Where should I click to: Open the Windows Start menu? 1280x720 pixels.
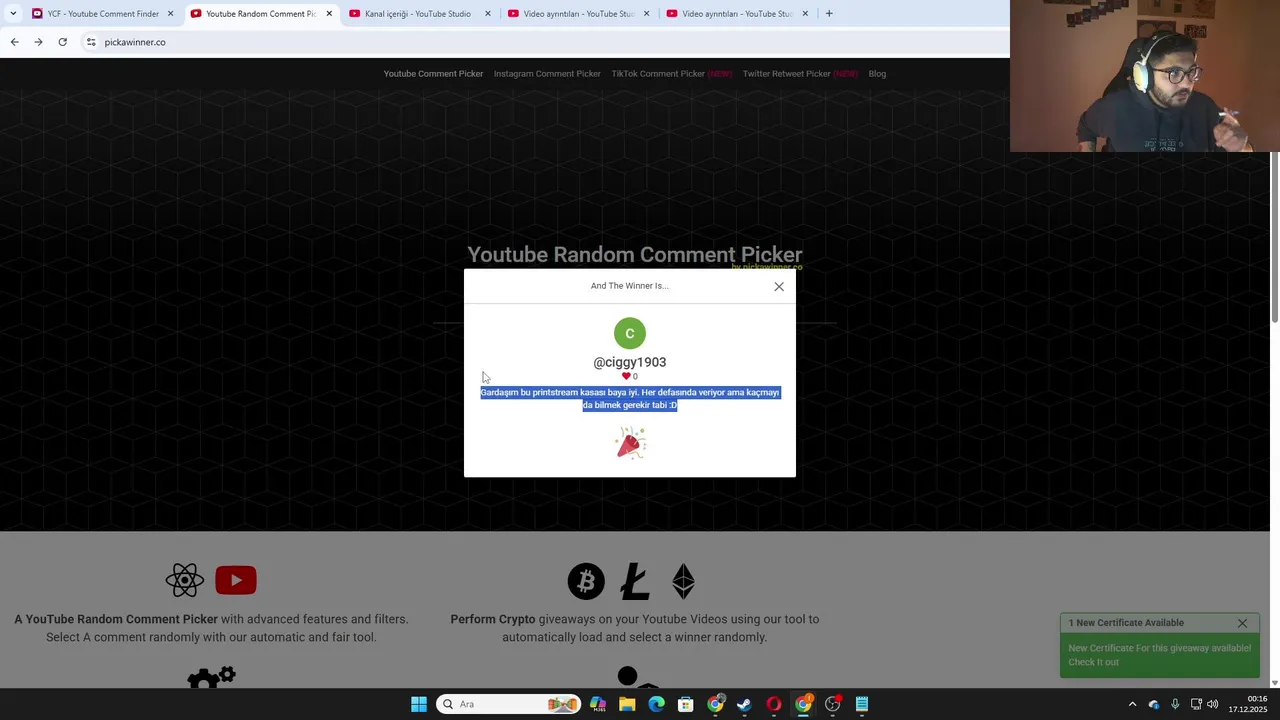click(419, 704)
